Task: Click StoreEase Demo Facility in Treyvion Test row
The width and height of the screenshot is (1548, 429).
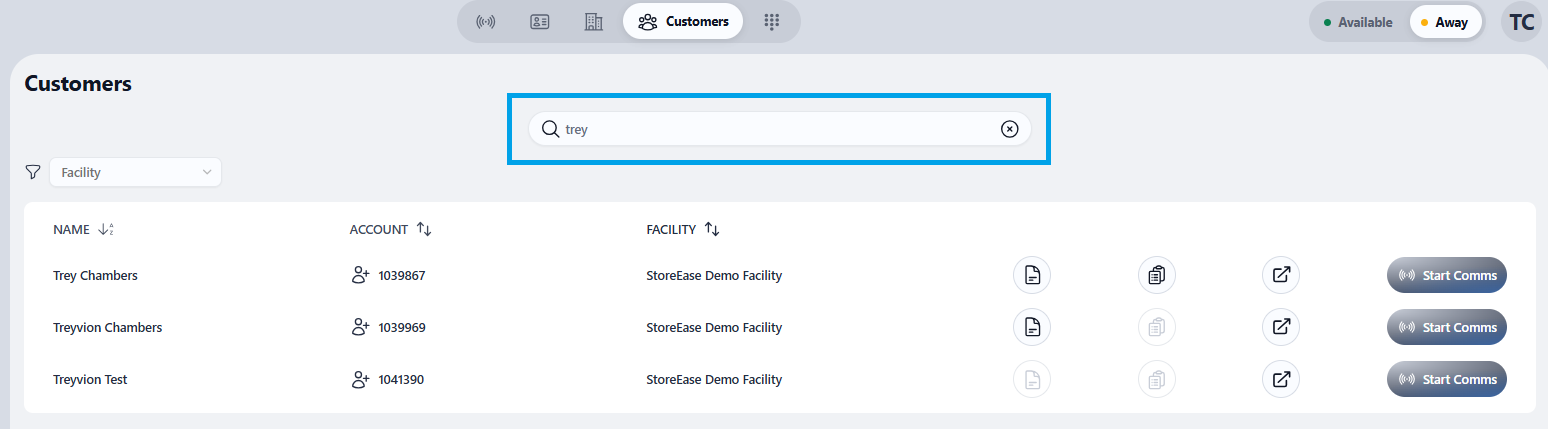Action: 714,380
